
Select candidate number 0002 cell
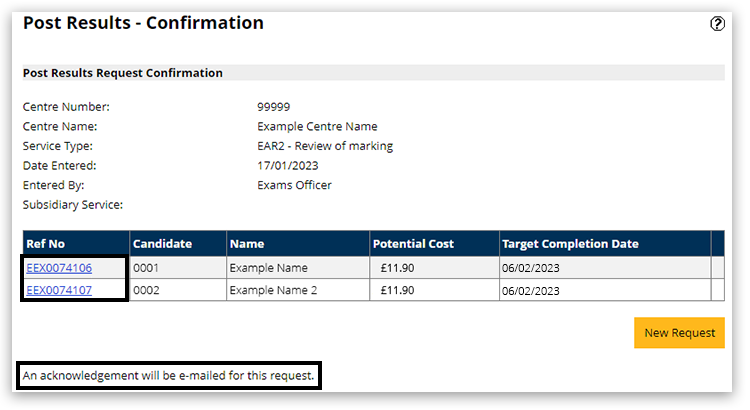click(146, 290)
